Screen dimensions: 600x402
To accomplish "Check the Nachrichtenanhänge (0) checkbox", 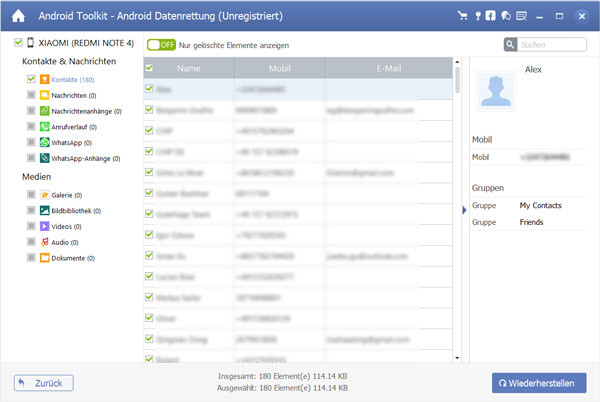I will (x=31, y=111).
